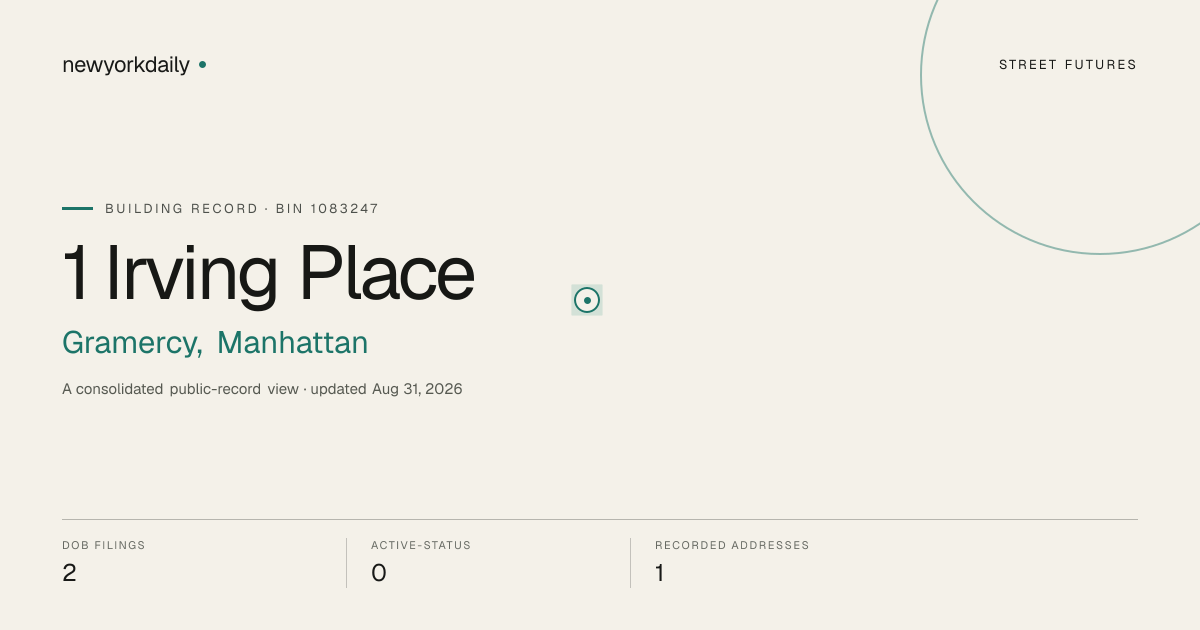Screen dimensions: 1200x630
Task: Click the DOB Filings count of 2
Action: [69, 573]
